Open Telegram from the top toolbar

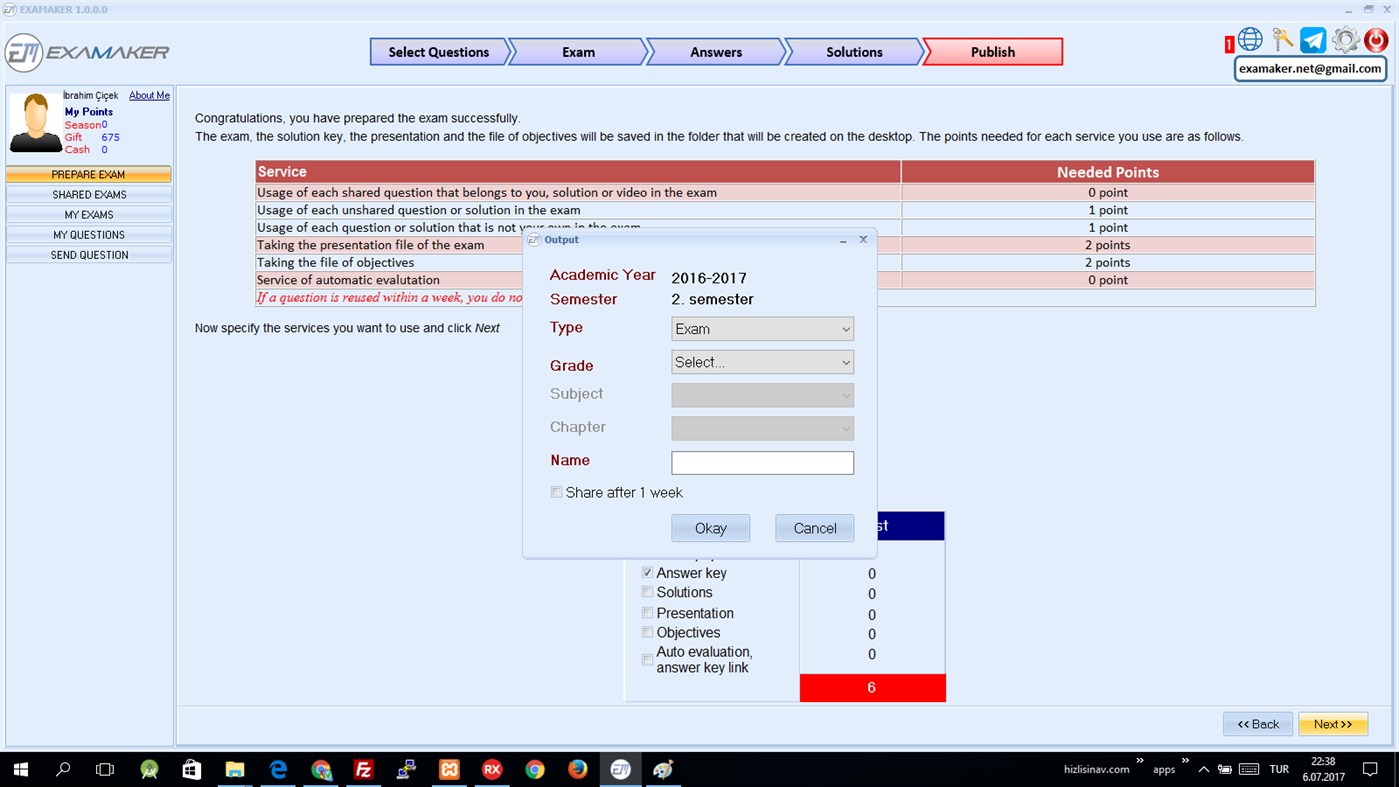[1312, 39]
